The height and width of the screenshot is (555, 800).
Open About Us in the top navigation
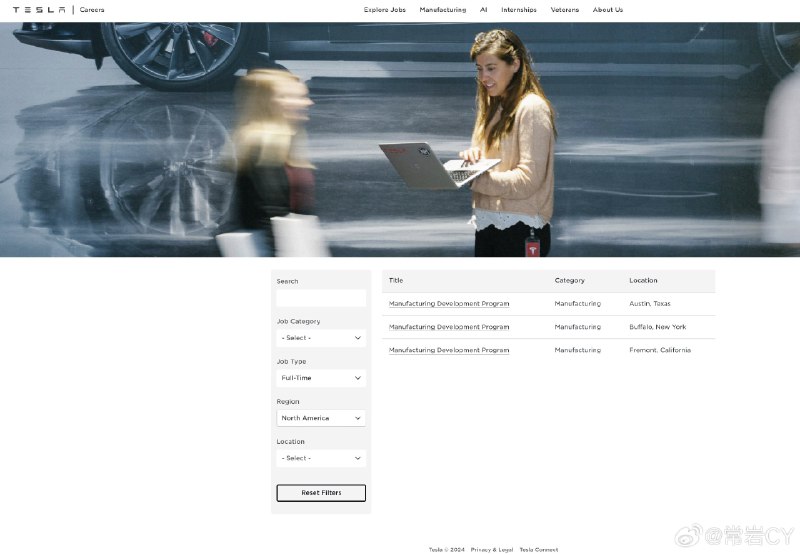[608, 10]
